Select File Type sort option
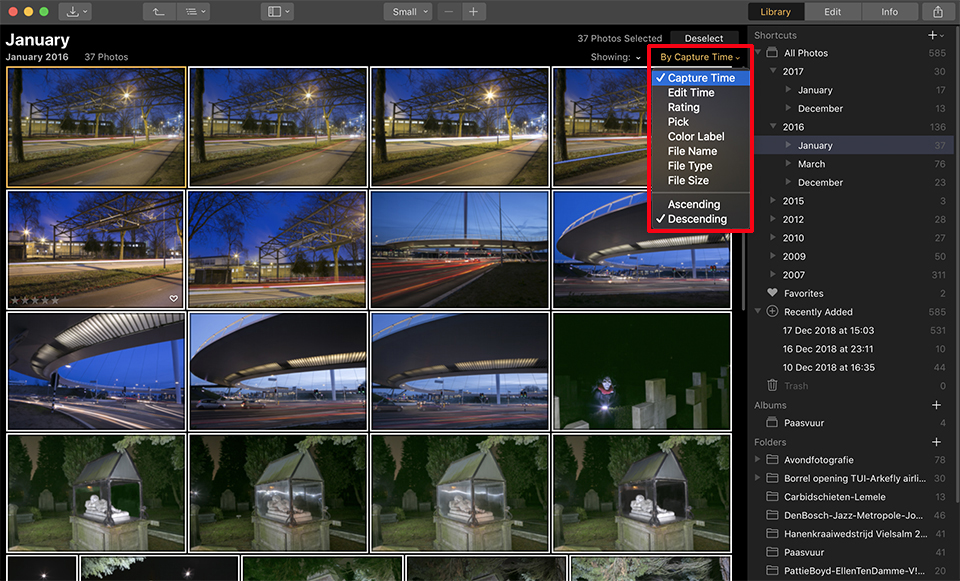The image size is (960, 581). pos(700,166)
